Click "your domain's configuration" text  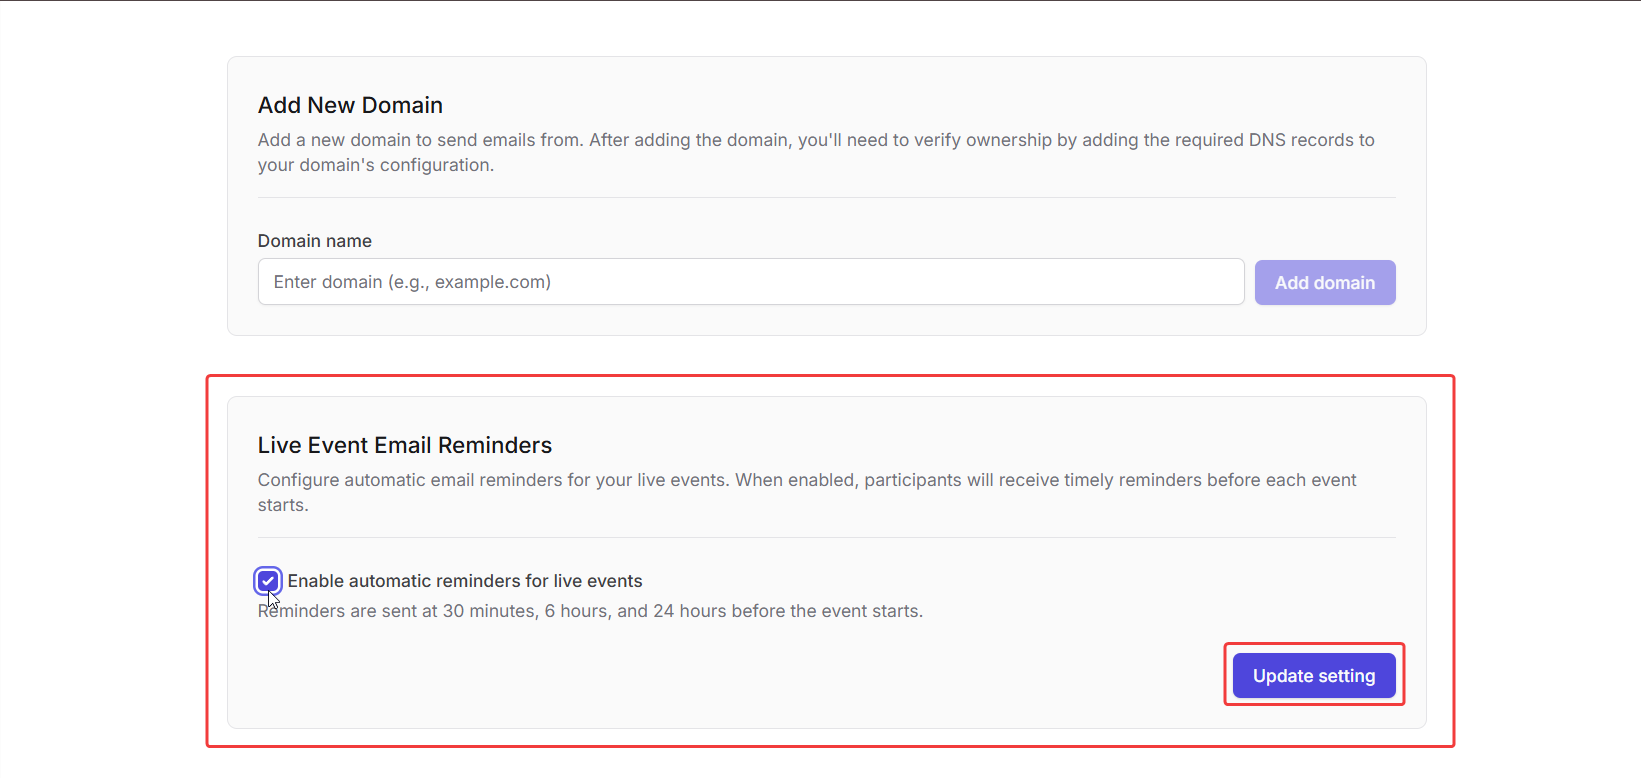tap(375, 165)
